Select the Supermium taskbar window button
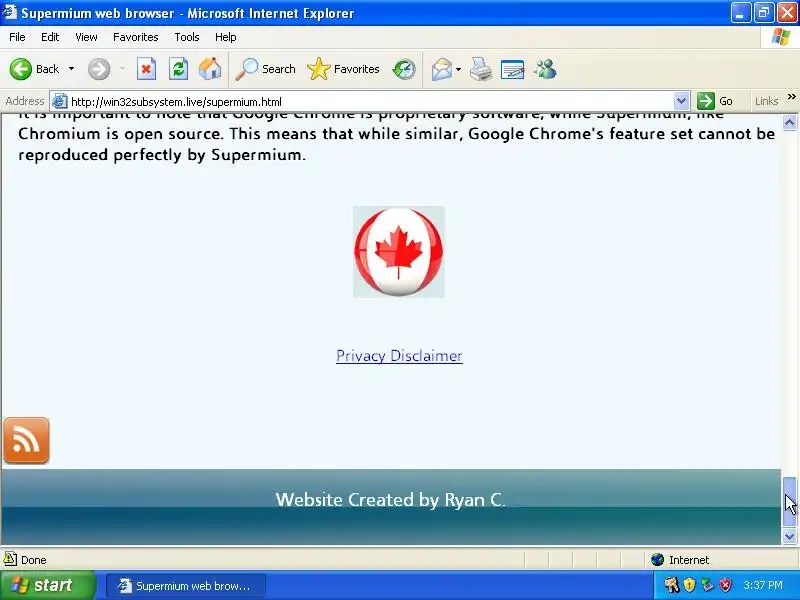The image size is (800, 600). 186,586
